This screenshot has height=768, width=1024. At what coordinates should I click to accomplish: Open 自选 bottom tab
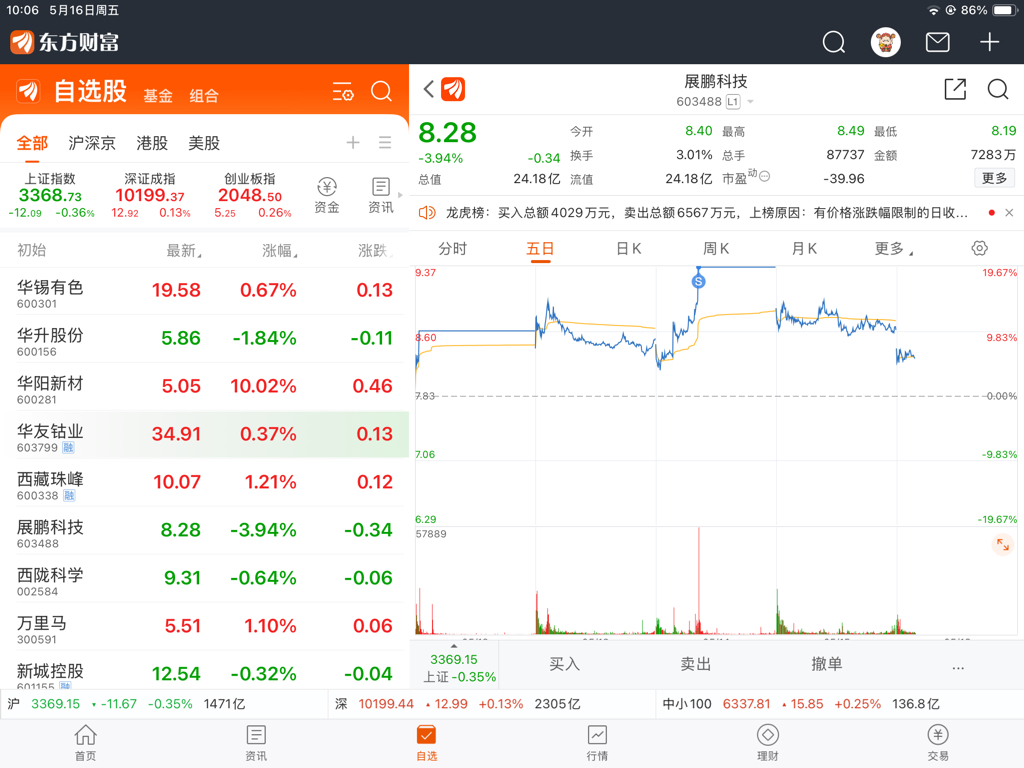[426, 743]
